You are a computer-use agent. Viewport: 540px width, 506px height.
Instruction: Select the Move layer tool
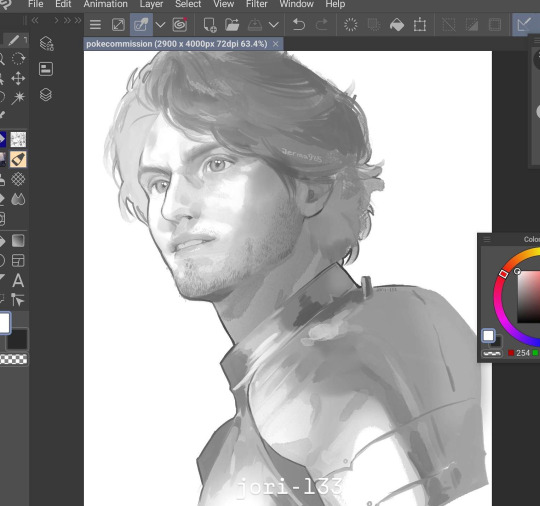pos(18,79)
